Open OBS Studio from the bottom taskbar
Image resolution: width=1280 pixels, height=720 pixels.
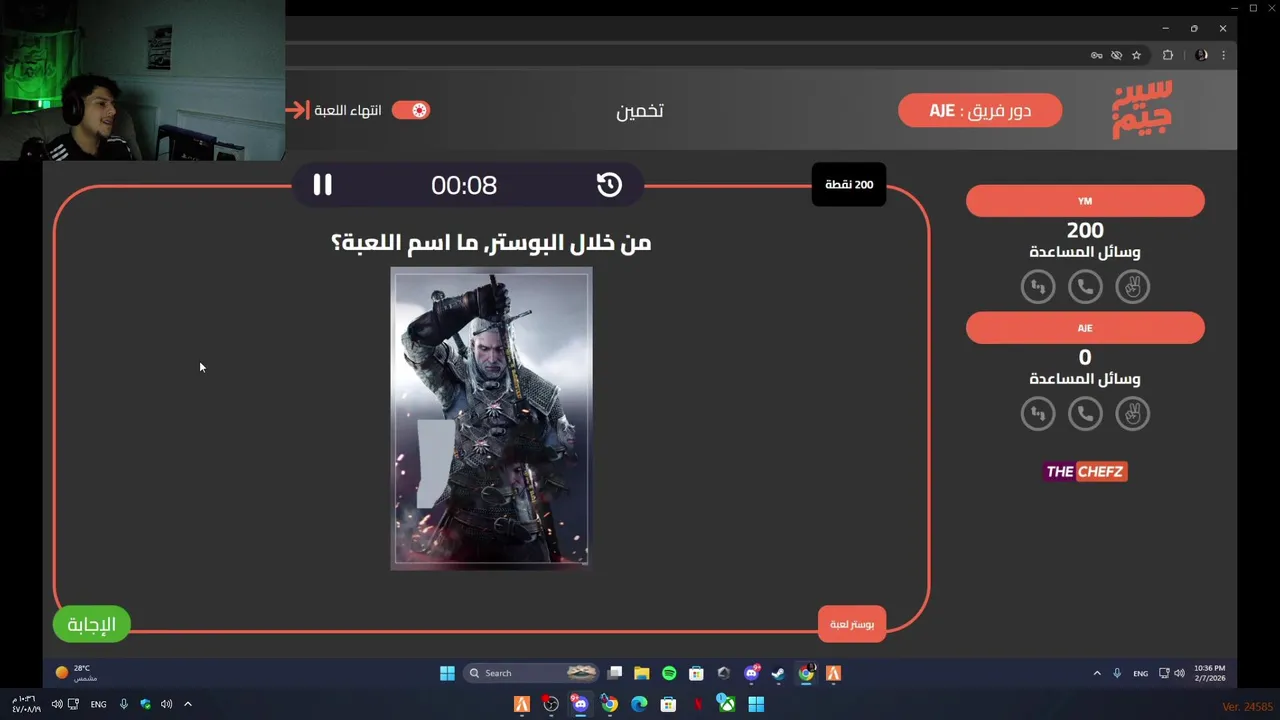coord(550,704)
